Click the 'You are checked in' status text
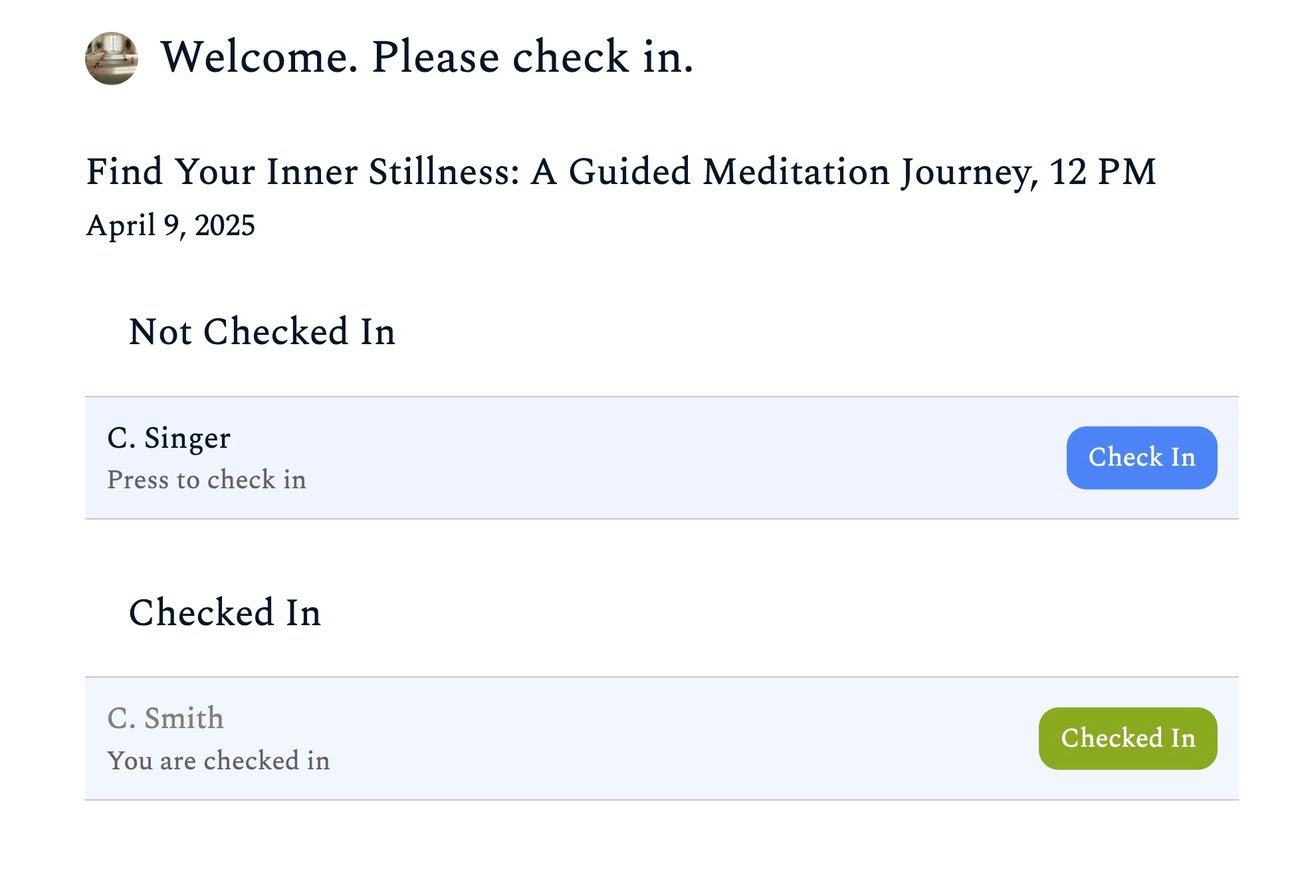 point(218,761)
